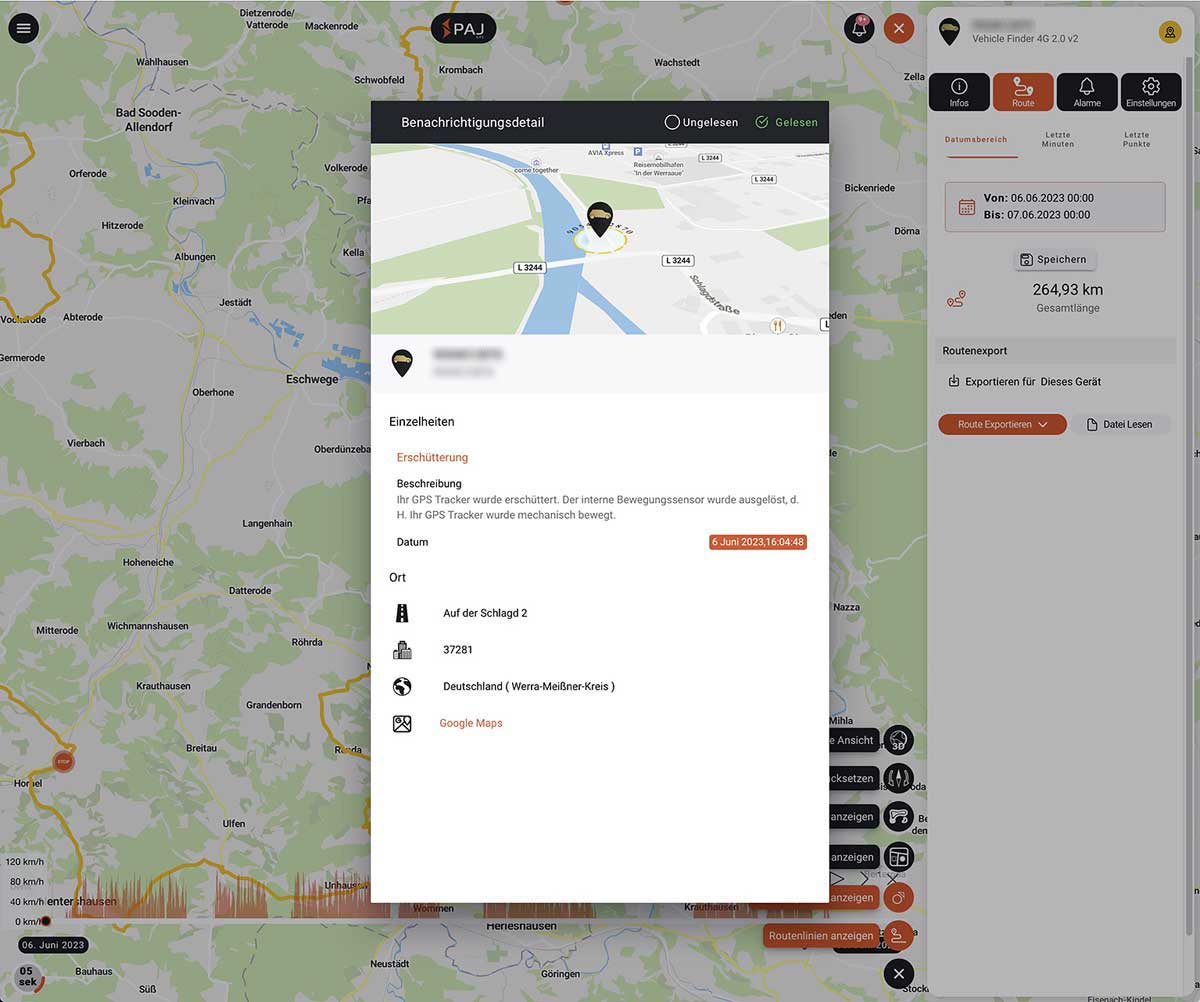The image size is (1200, 1002).
Task: Click the PAJ logo at top center
Action: [x=463, y=28]
